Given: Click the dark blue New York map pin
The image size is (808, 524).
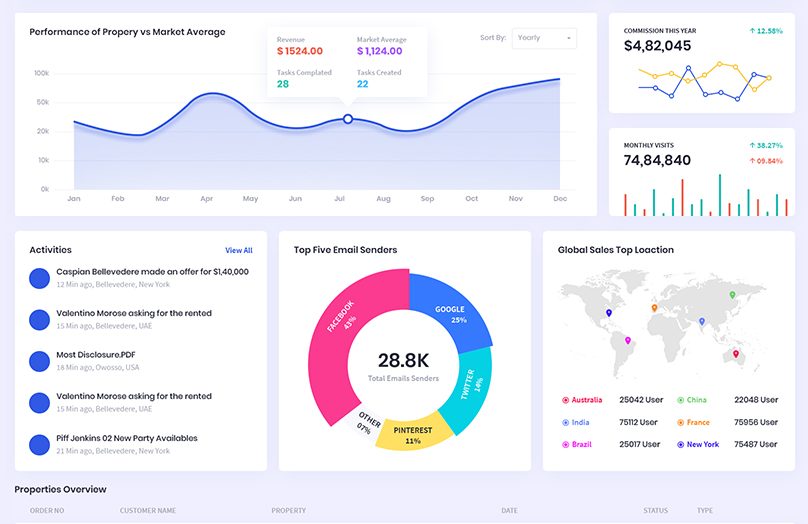Looking at the screenshot, I should click(609, 313).
